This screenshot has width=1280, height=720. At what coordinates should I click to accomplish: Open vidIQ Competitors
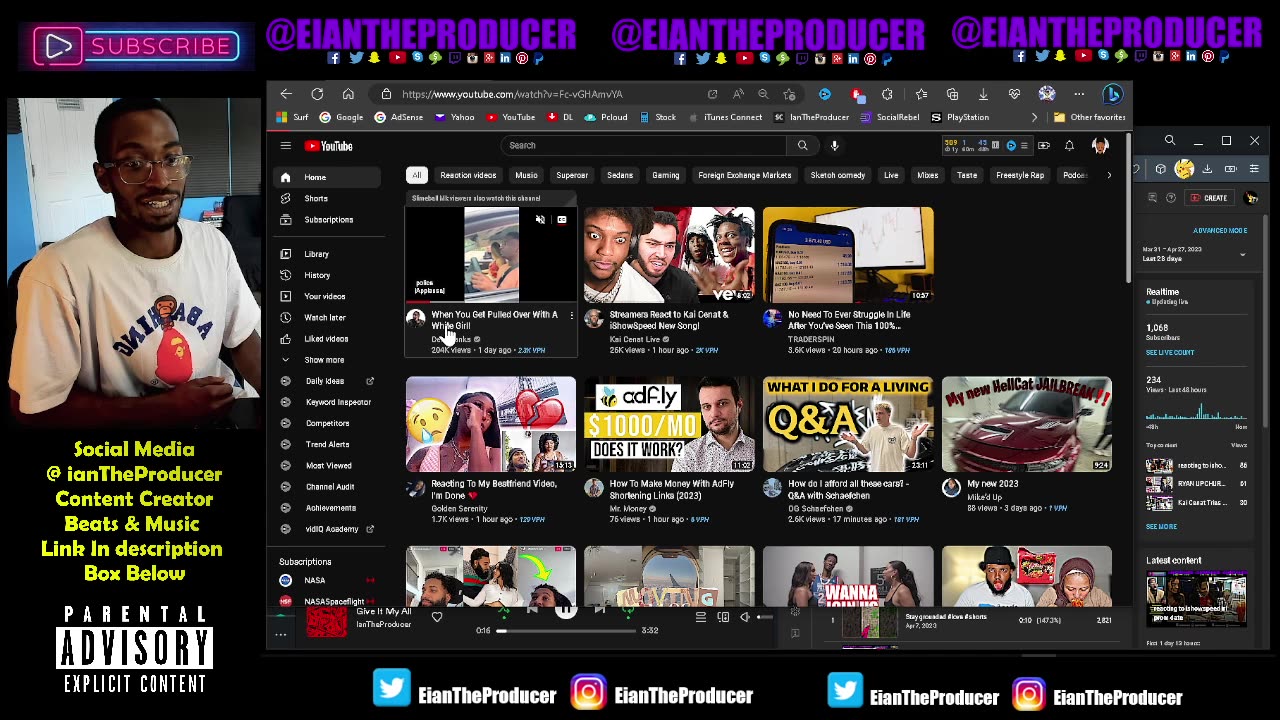click(328, 423)
